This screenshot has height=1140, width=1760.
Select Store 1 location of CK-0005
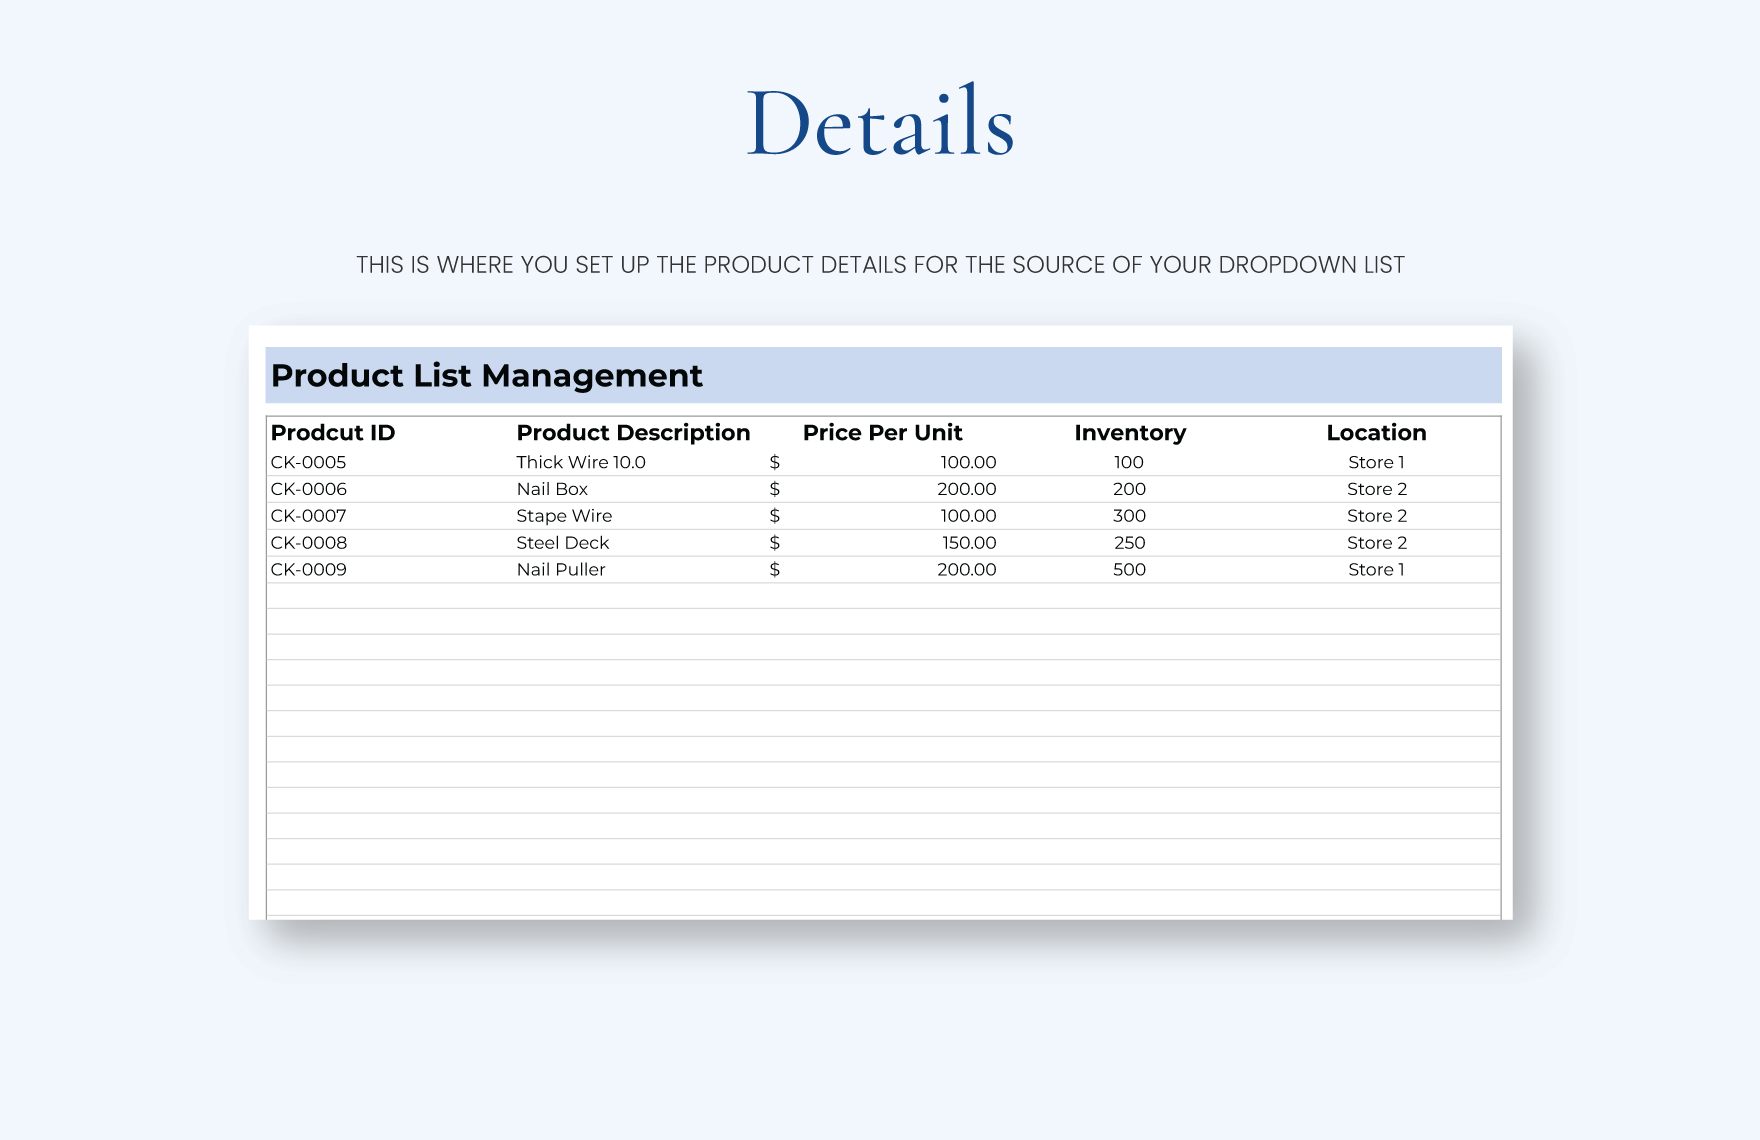point(1376,461)
